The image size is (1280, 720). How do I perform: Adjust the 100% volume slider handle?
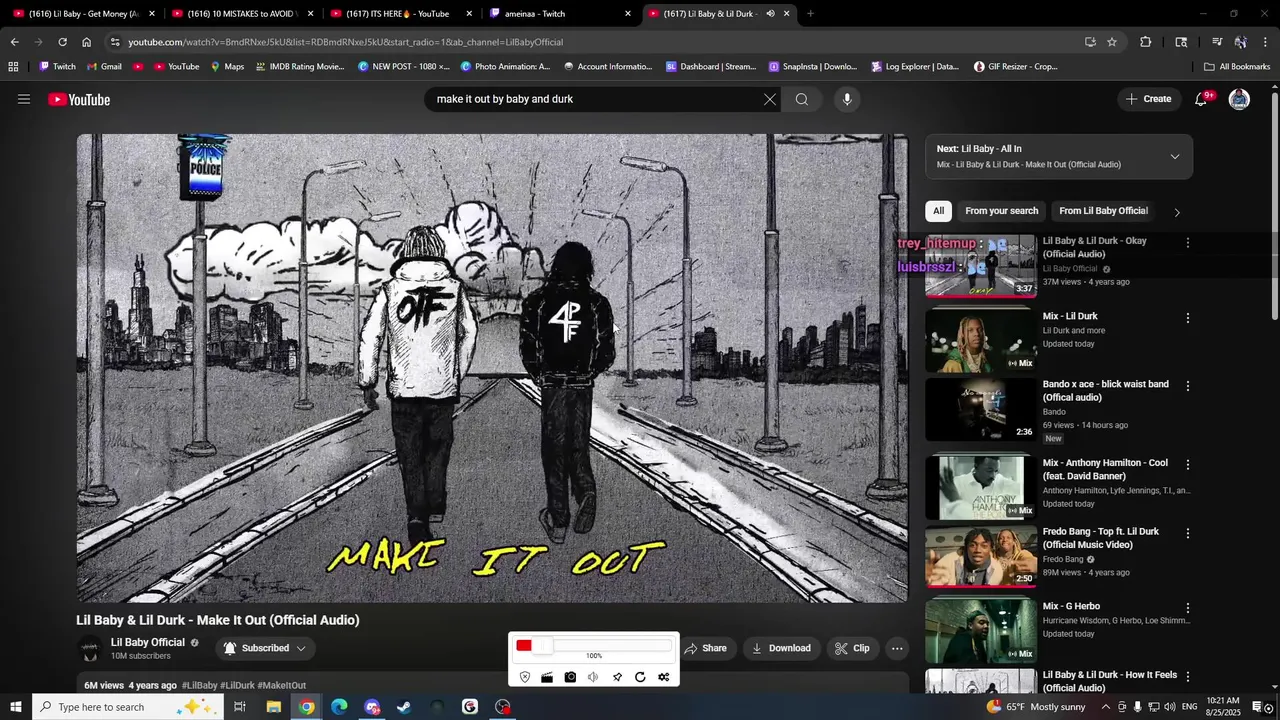coord(542,646)
